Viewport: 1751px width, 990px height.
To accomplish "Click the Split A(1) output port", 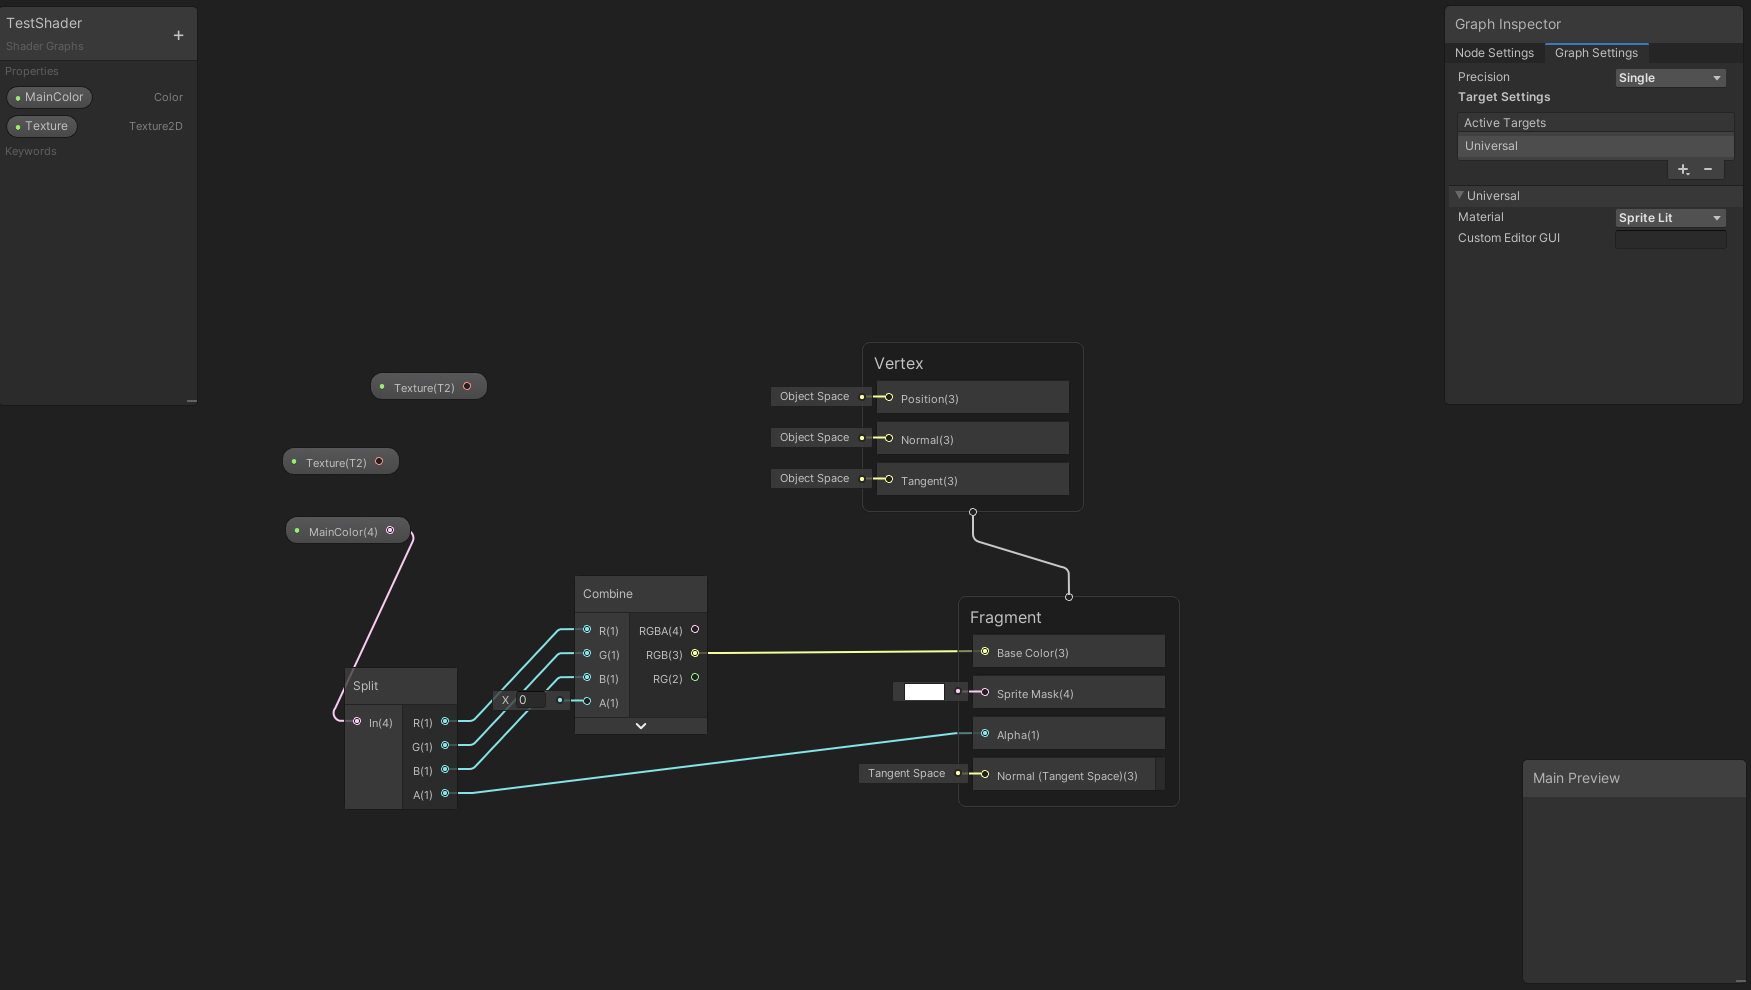I will (445, 794).
